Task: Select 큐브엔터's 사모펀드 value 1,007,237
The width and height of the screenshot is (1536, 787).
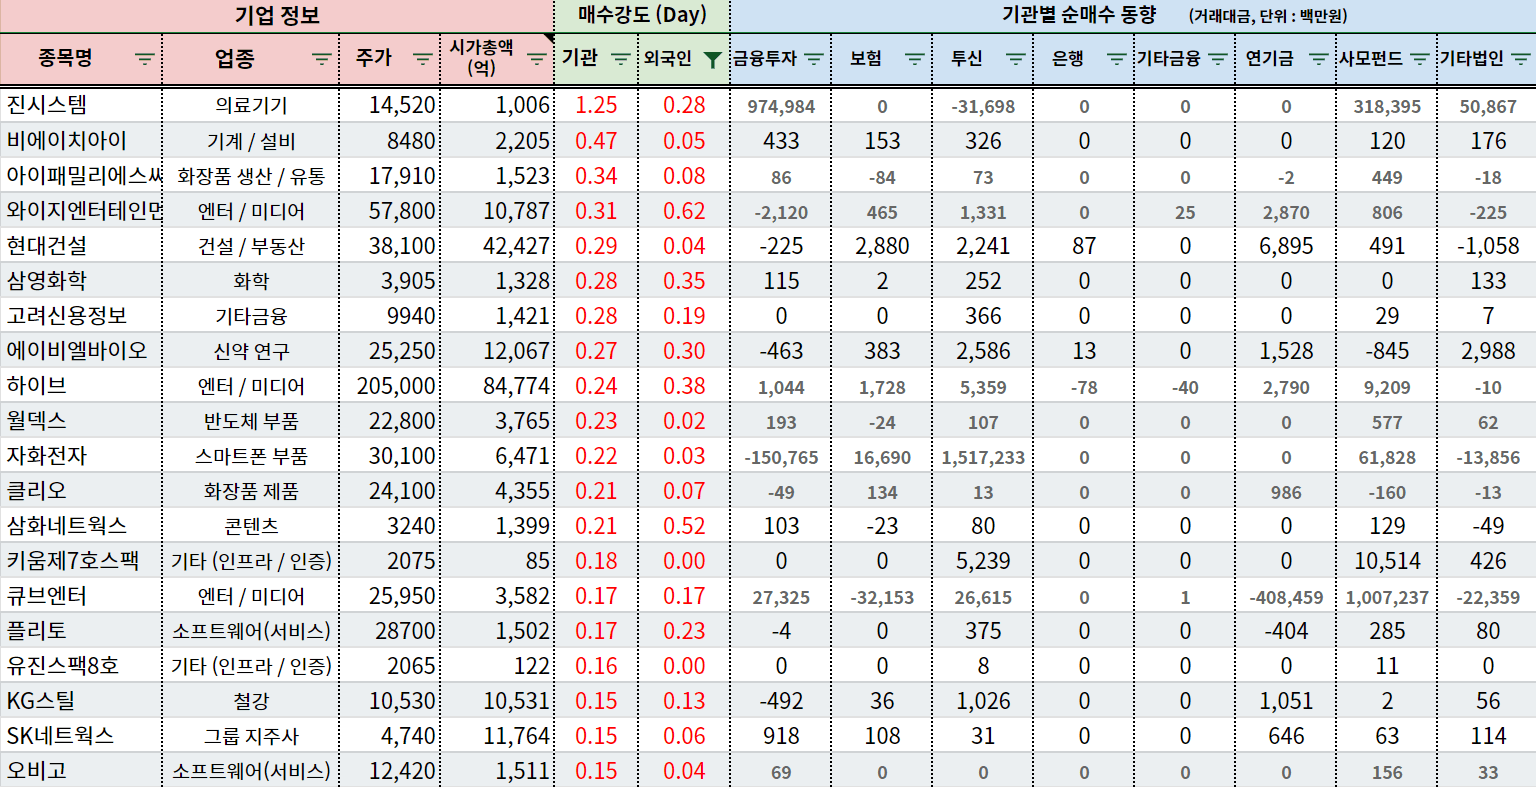Action: coord(1387,595)
